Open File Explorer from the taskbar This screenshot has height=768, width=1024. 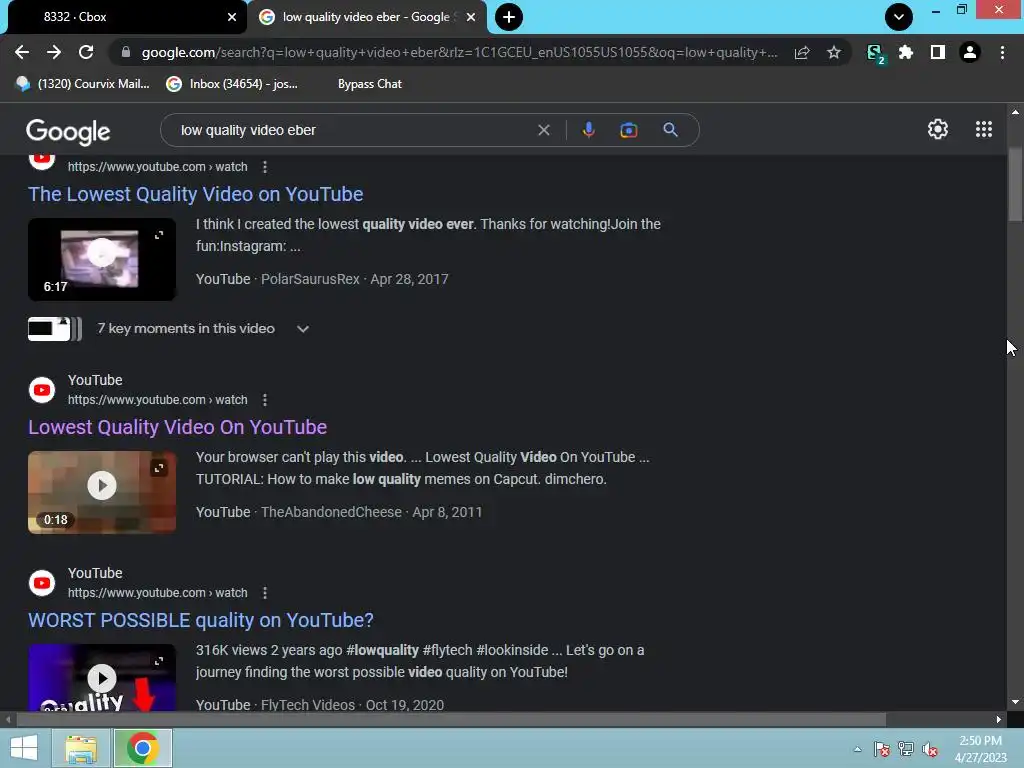(x=81, y=748)
